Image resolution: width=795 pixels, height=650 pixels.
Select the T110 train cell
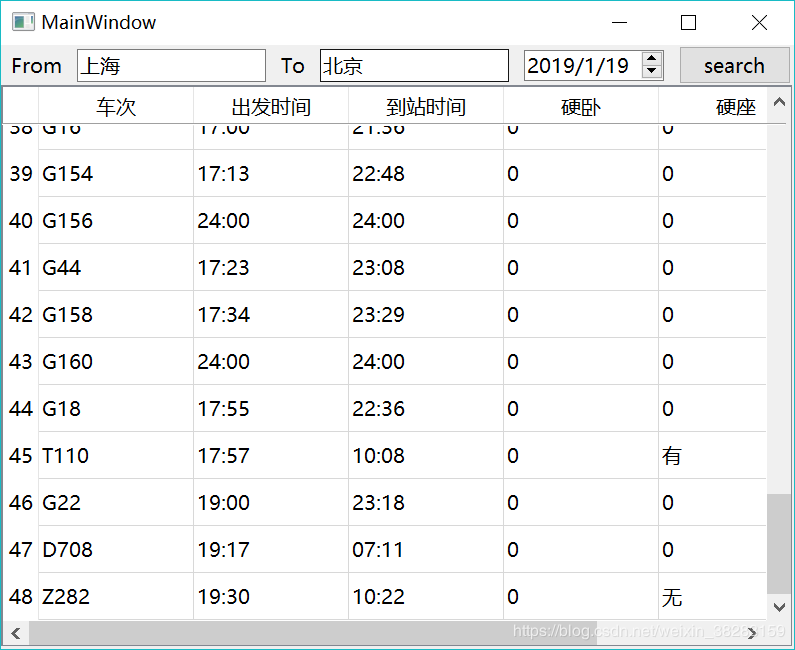point(116,456)
